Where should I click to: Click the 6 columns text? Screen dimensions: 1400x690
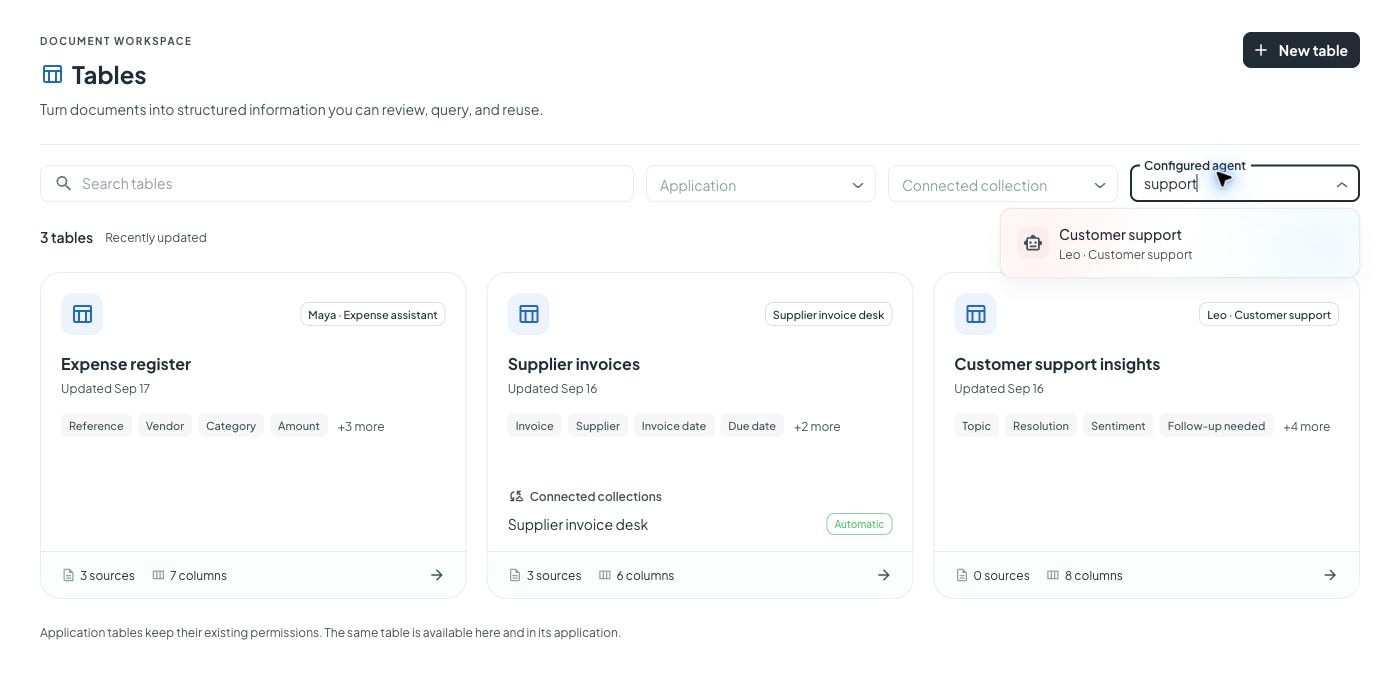pos(645,575)
